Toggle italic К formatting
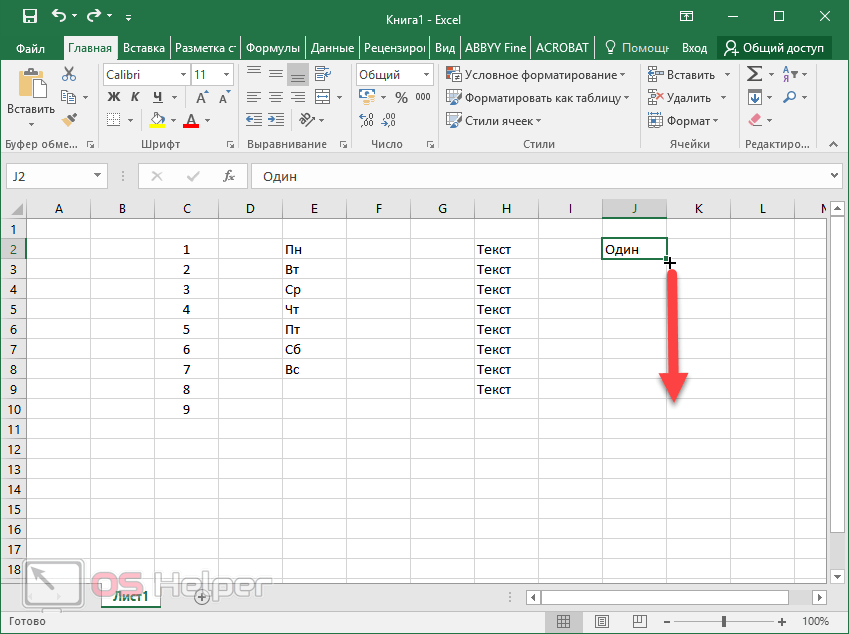The image size is (849, 634). (x=134, y=97)
